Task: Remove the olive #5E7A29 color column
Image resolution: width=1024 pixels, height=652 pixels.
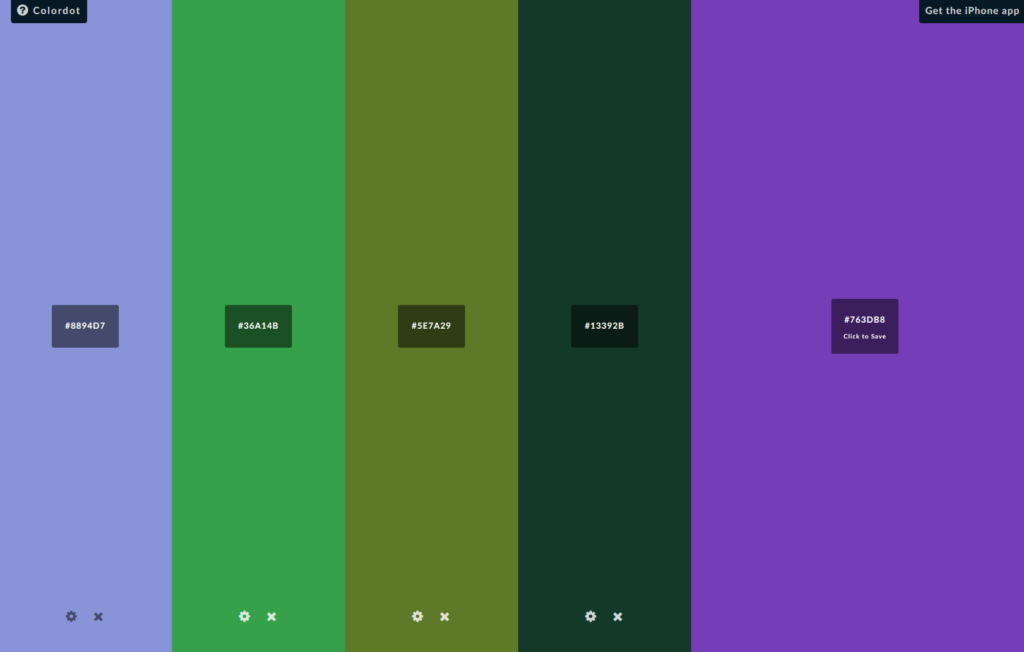Action: 444,616
